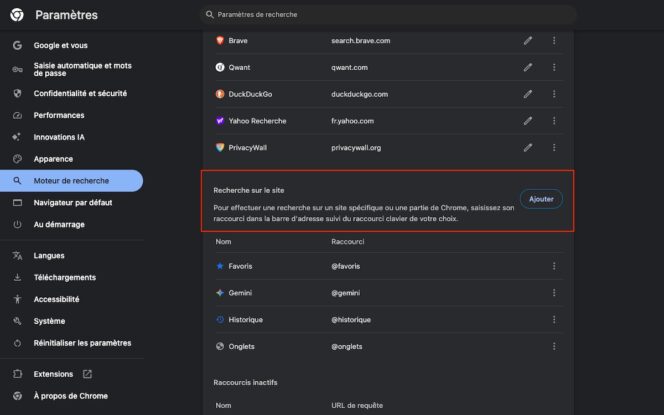The image size is (664, 415).
Task: Click the wrench icon for Système
Action: coord(17,321)
